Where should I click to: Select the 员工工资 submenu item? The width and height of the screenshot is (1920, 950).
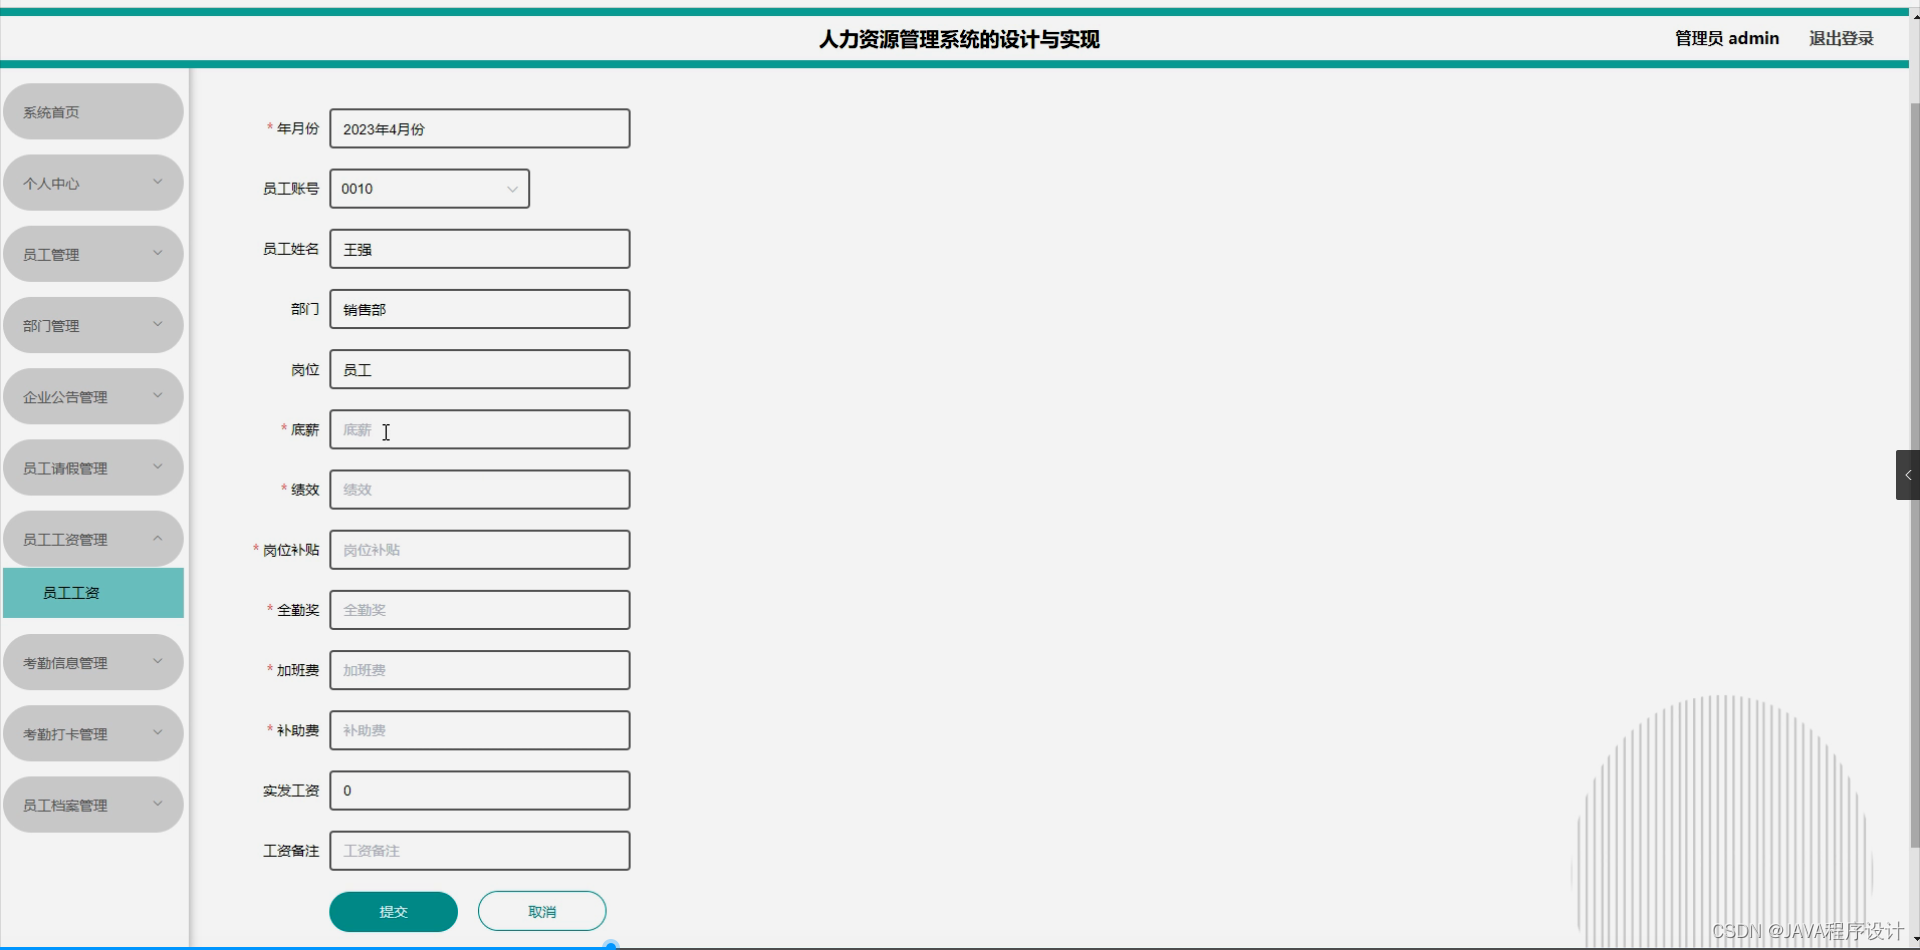coord(93,593)
